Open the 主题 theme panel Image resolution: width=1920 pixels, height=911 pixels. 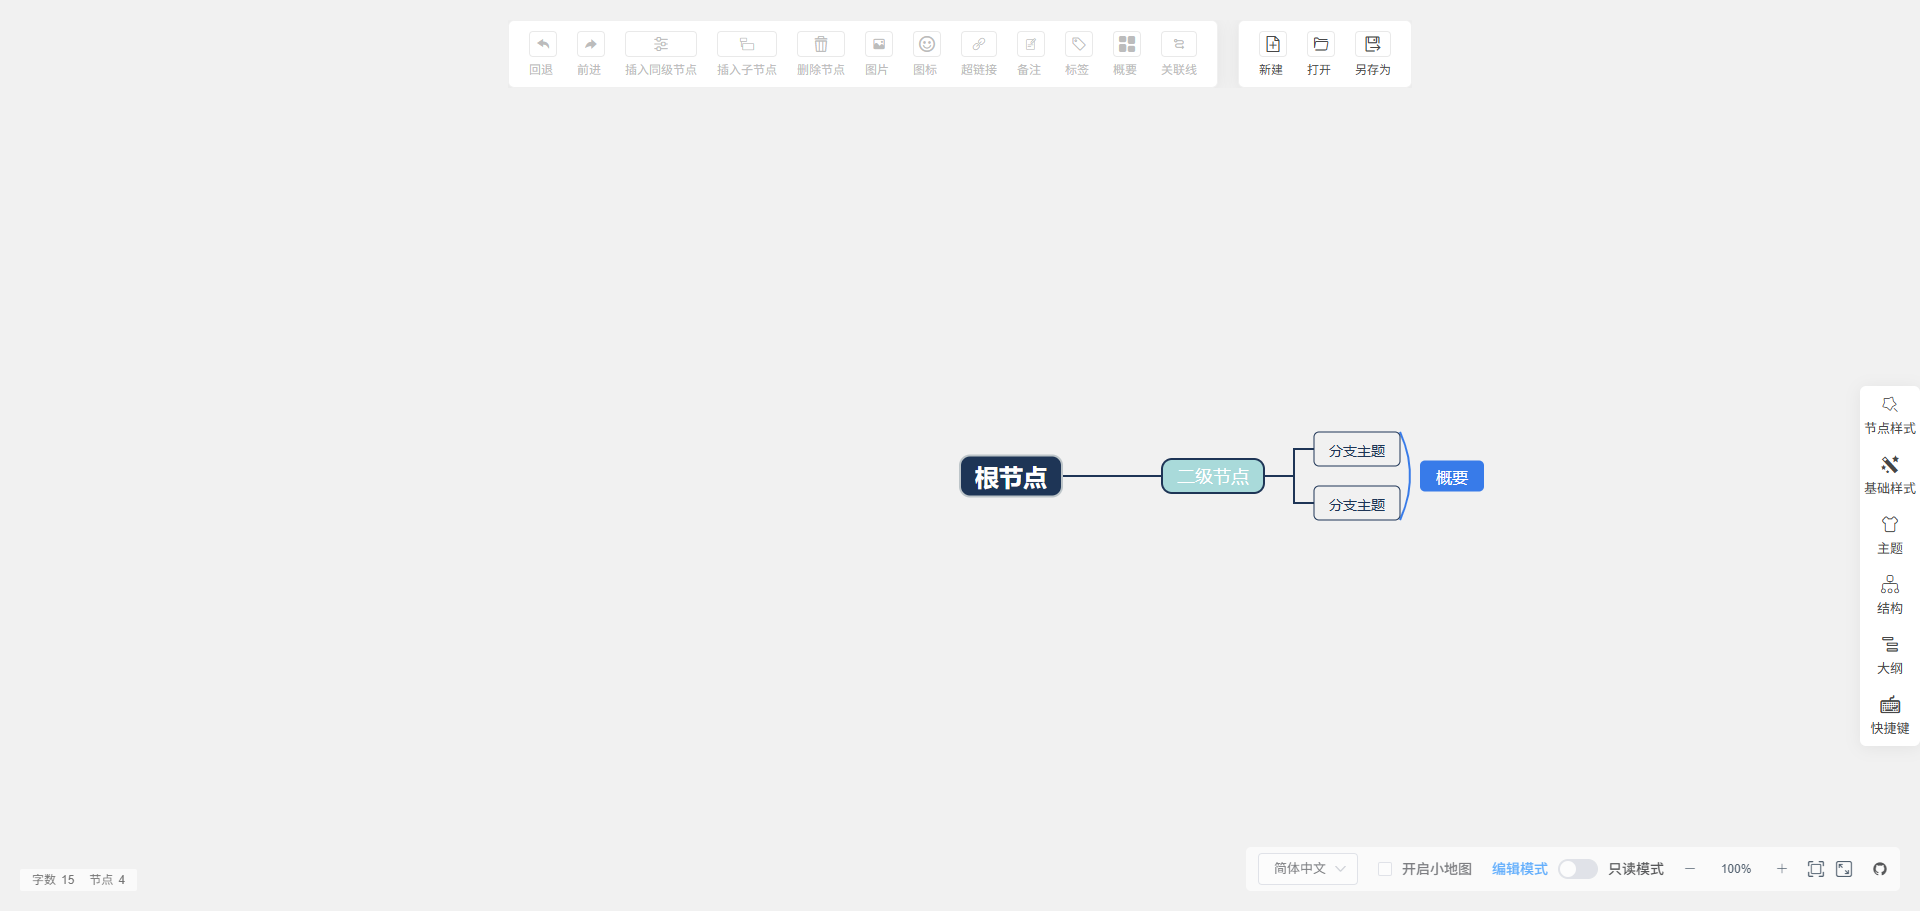(1890, 536)
